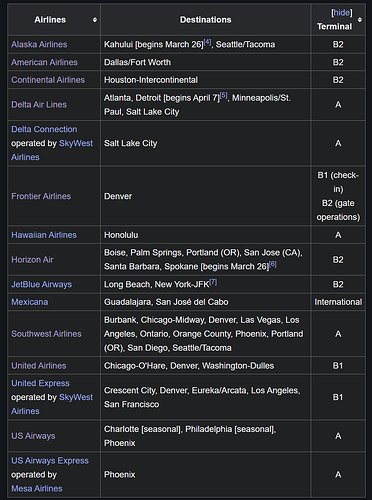Follow citation [7] after New York-JFK
The image size is (372, 500).
pyautogui.click(x=213, y=282)
